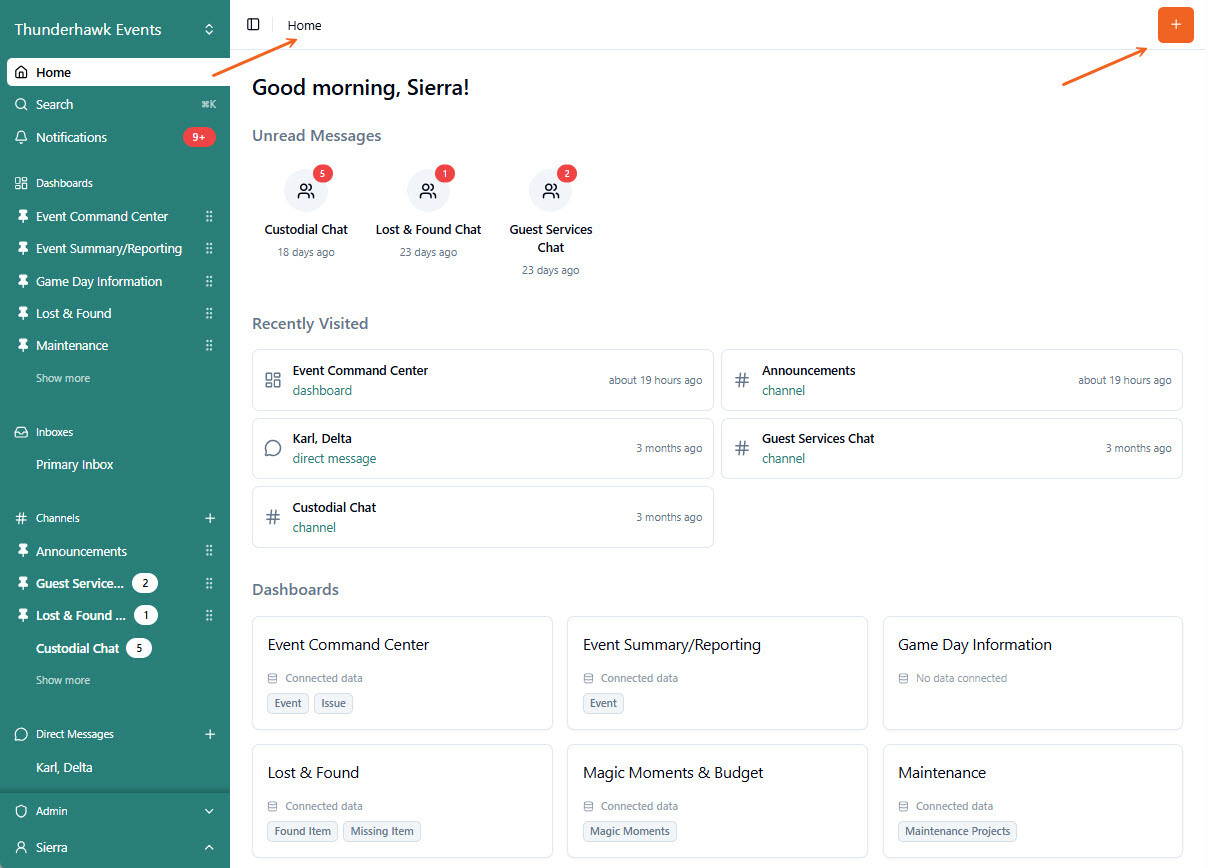The image size is (1208, 868).
Task: Click the drag handle beside Event Summary/Reporting
Action: (209, 248)
